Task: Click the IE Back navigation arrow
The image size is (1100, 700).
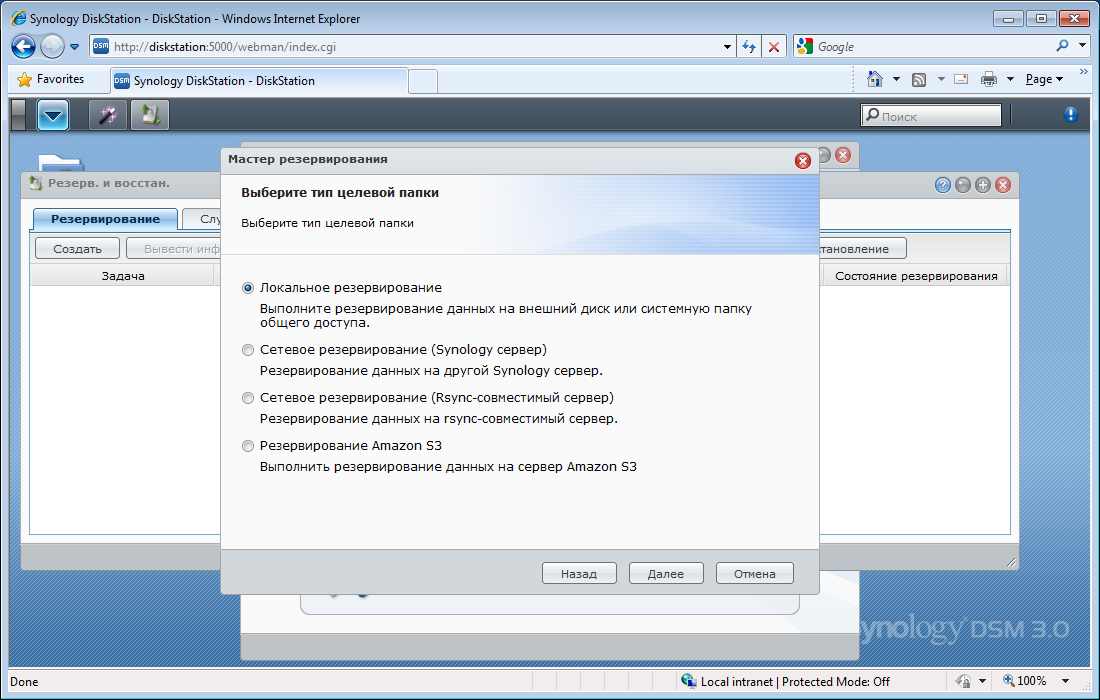Action: (x=23, y=47)
